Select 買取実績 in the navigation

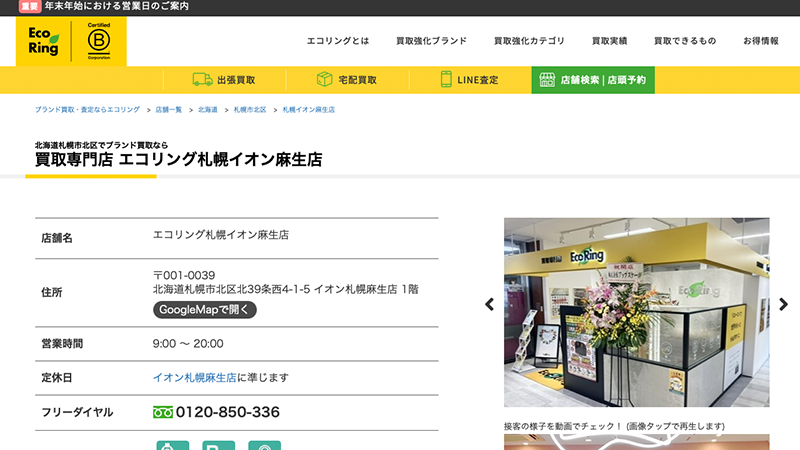click(609, 41)
